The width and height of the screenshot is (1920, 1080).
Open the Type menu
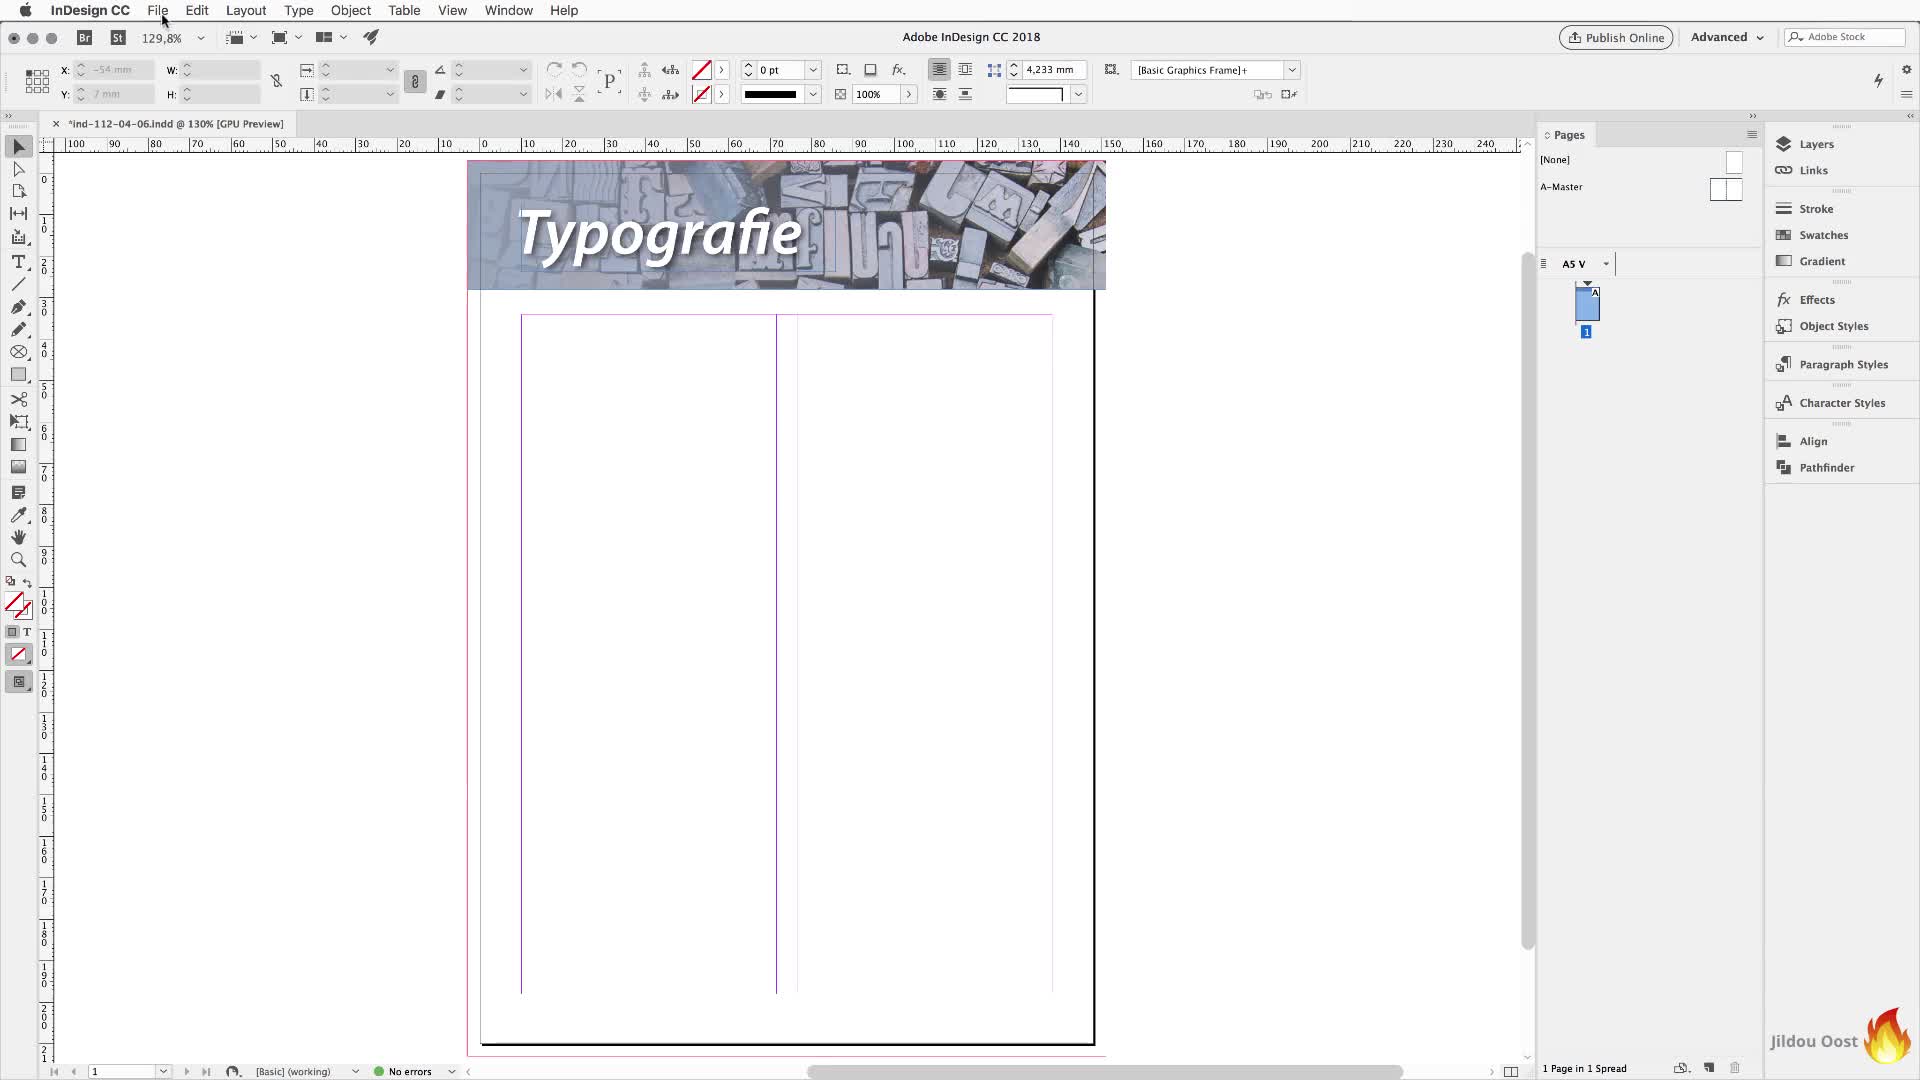298,10
